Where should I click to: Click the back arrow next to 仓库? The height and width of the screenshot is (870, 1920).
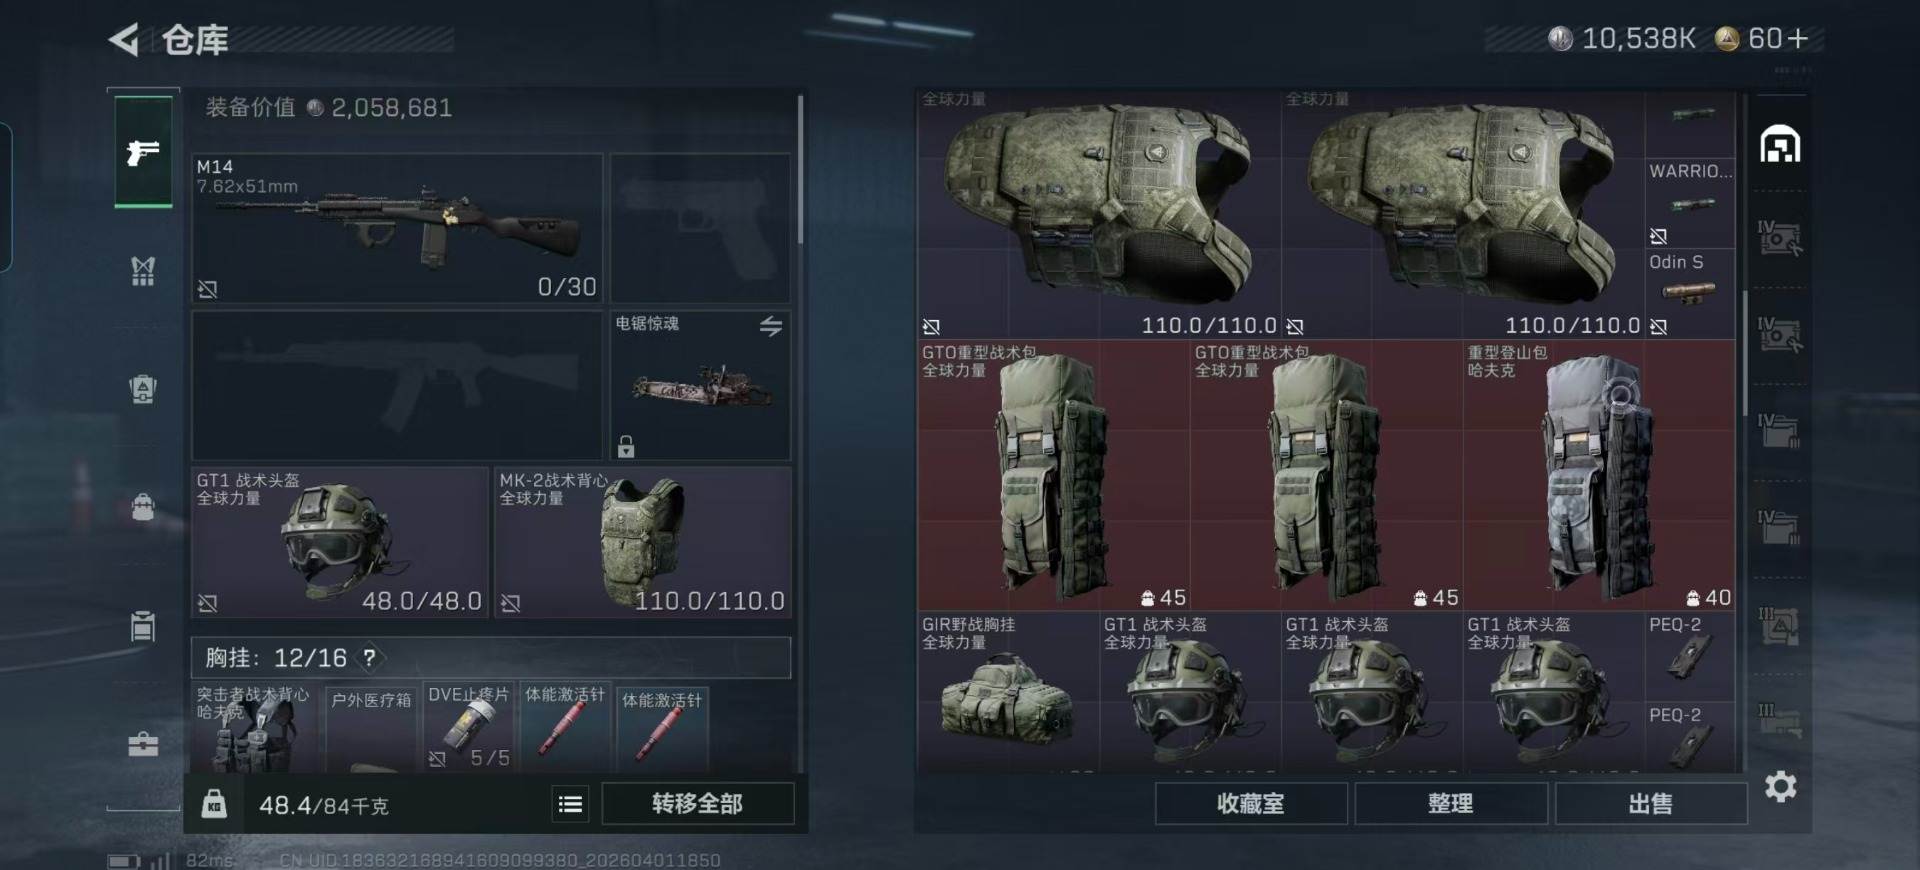pyautogui.click(x=124, y=39)
